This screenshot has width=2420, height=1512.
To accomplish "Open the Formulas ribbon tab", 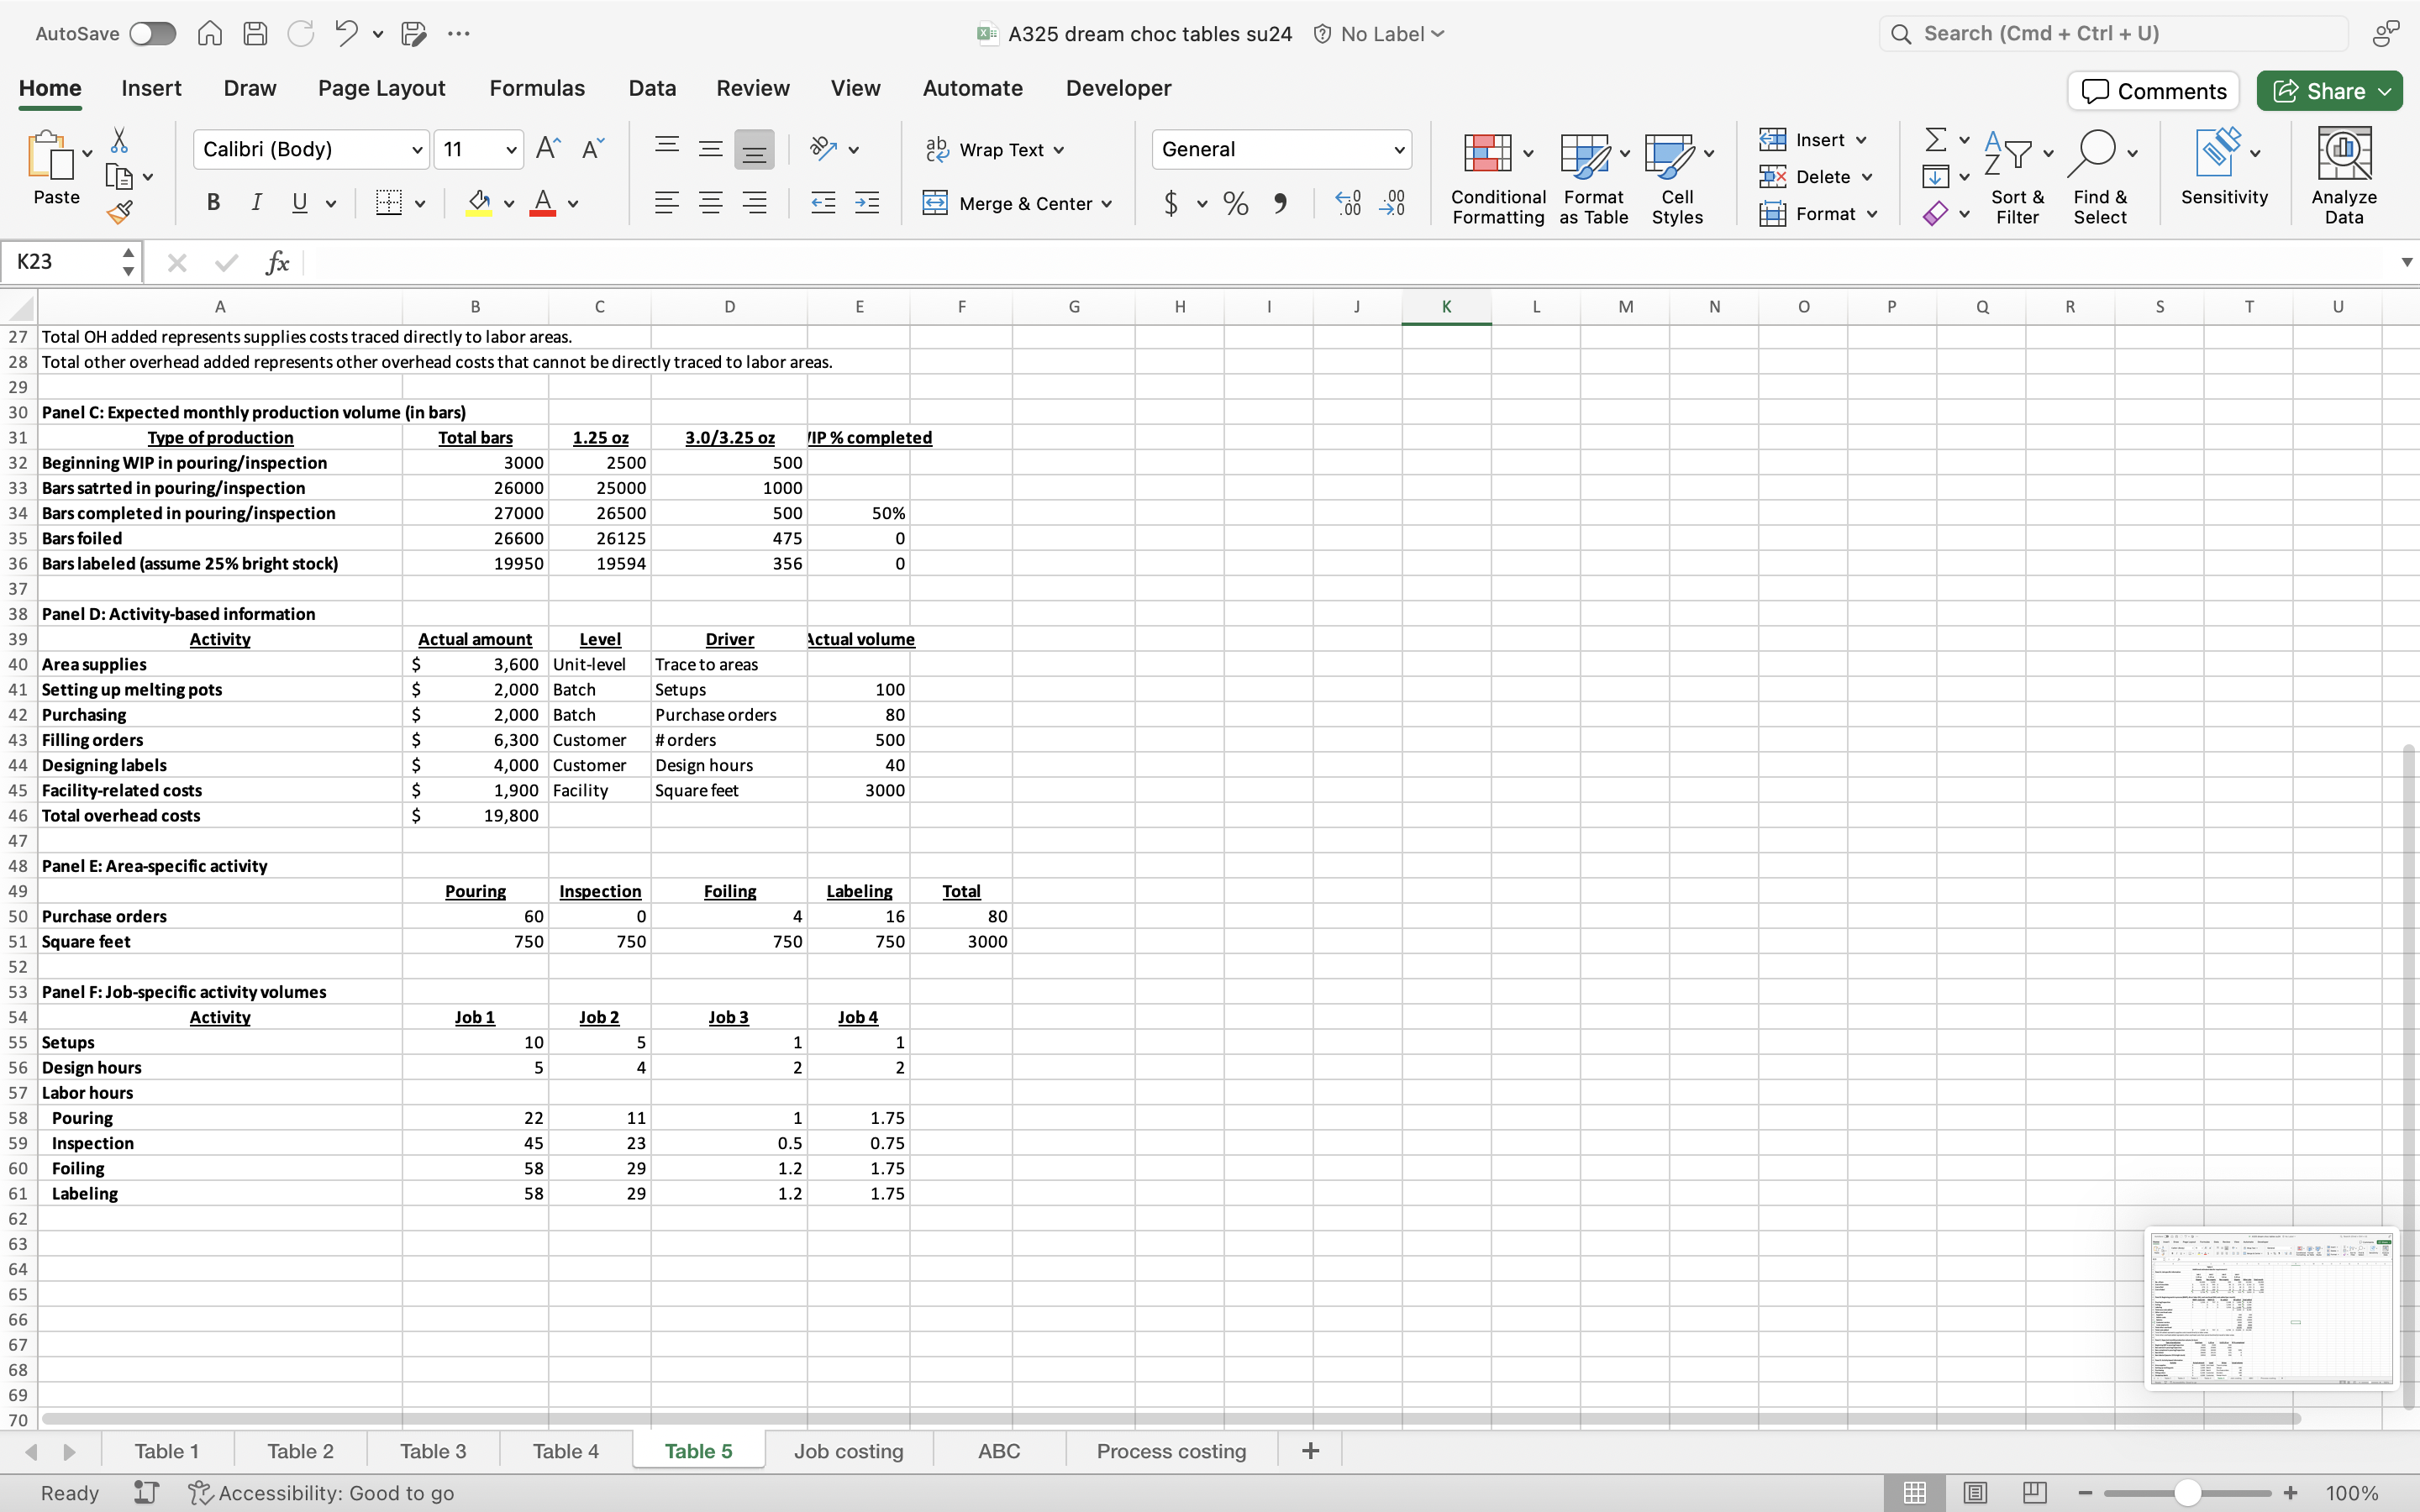I will [536, 88].
